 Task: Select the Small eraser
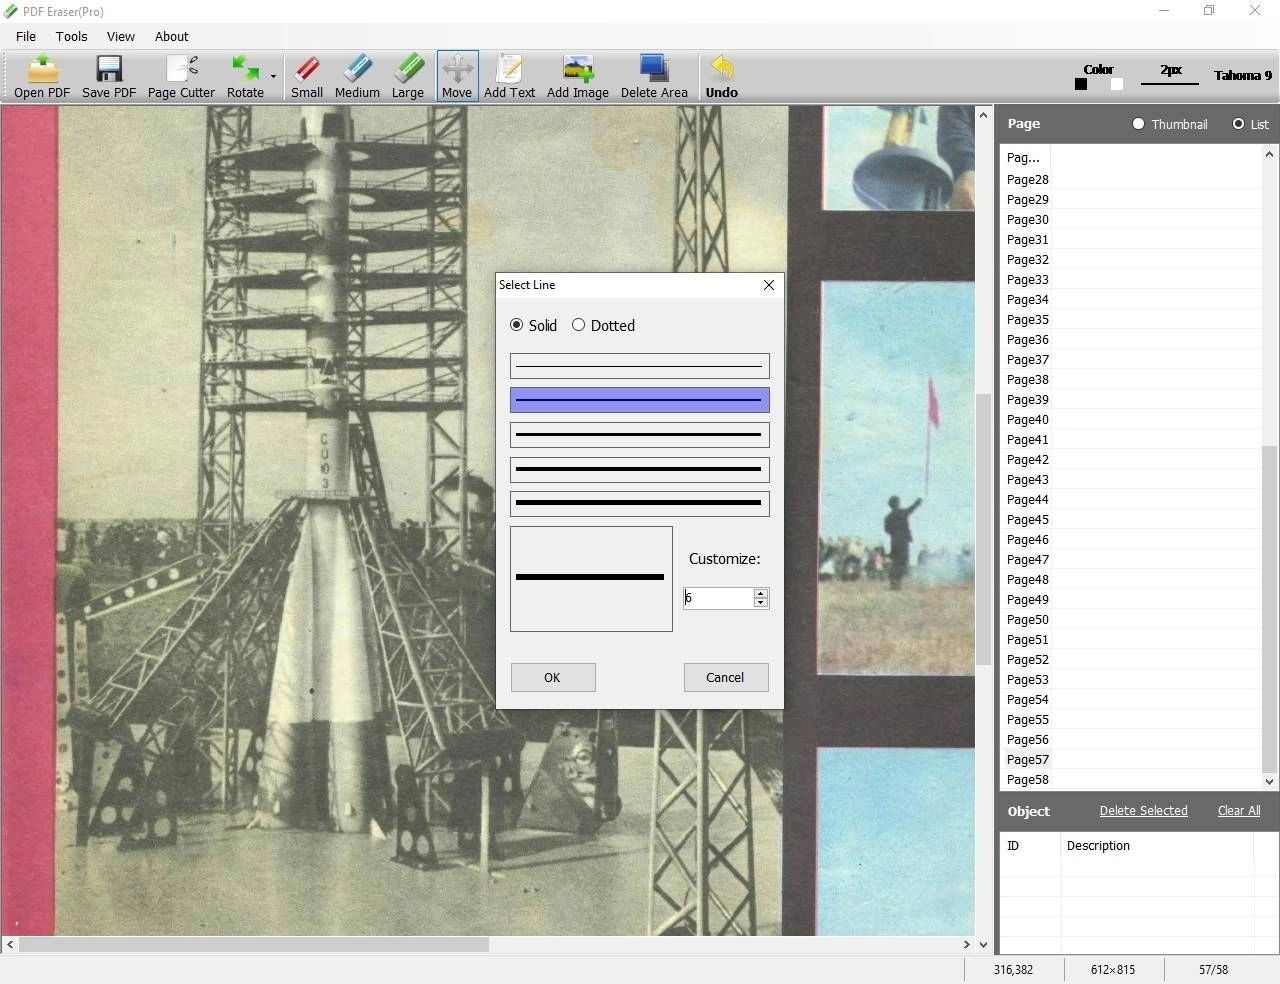pos(307,76)
